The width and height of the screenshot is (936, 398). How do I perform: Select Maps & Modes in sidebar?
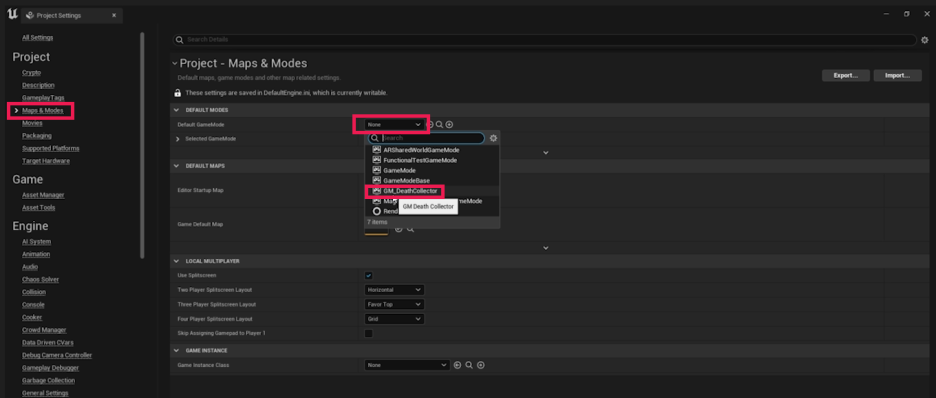42,111
